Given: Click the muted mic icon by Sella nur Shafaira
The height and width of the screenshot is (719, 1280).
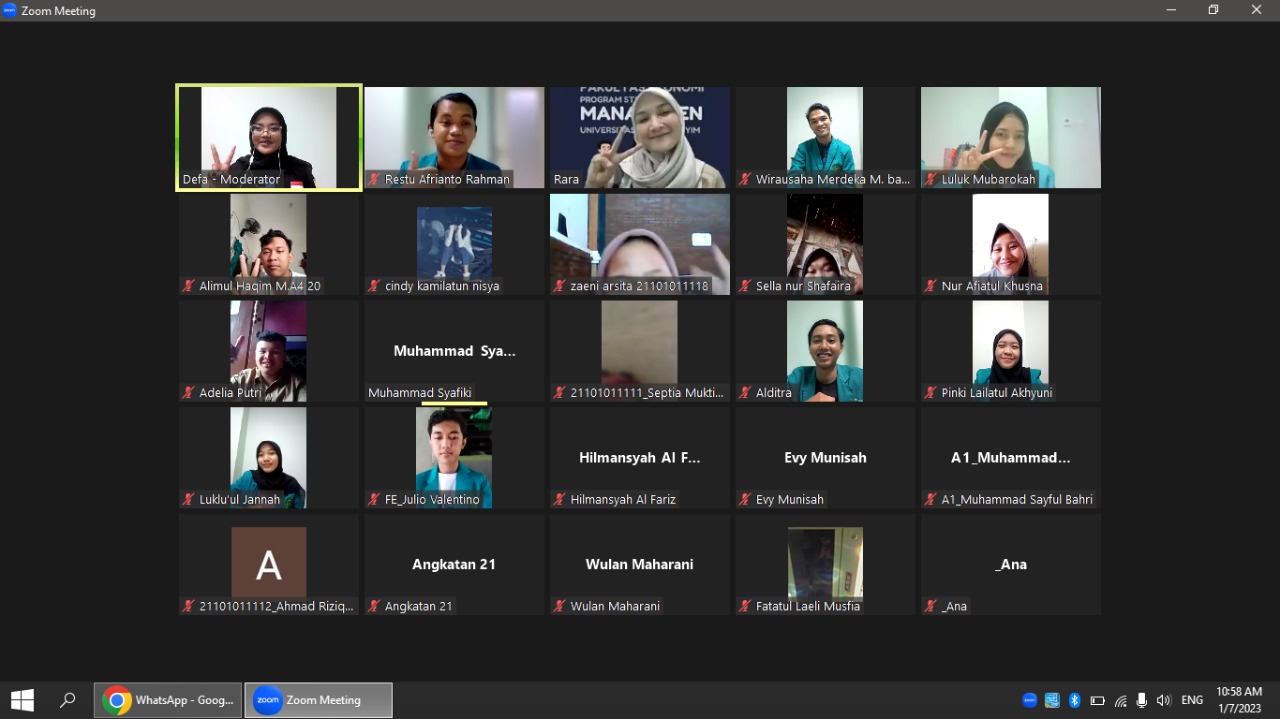Looking at the screenshot, I should point(745,286).
